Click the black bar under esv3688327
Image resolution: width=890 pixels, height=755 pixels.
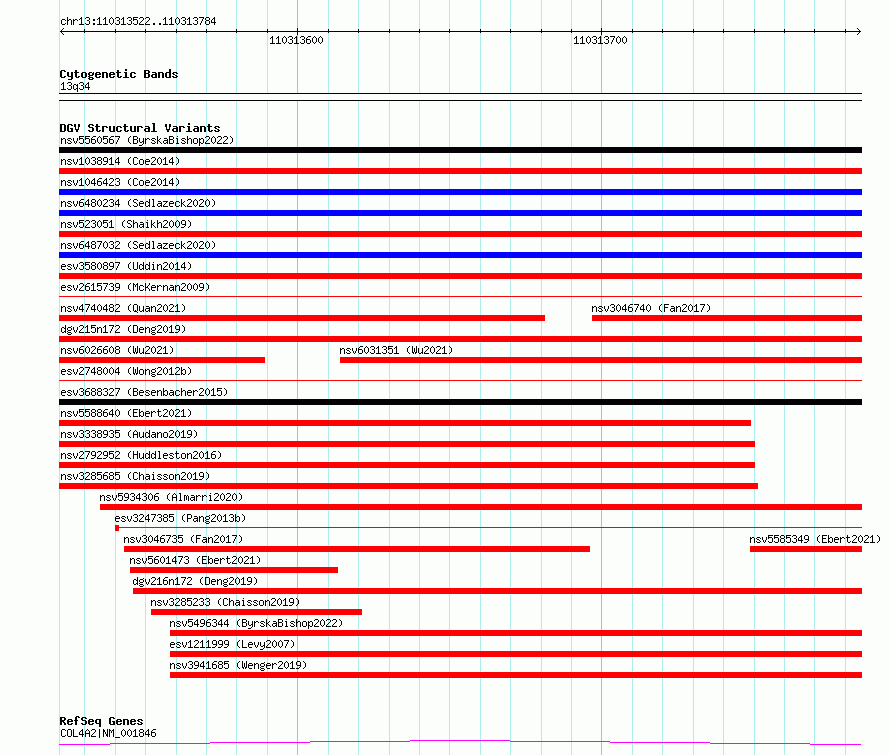(460, 402)
